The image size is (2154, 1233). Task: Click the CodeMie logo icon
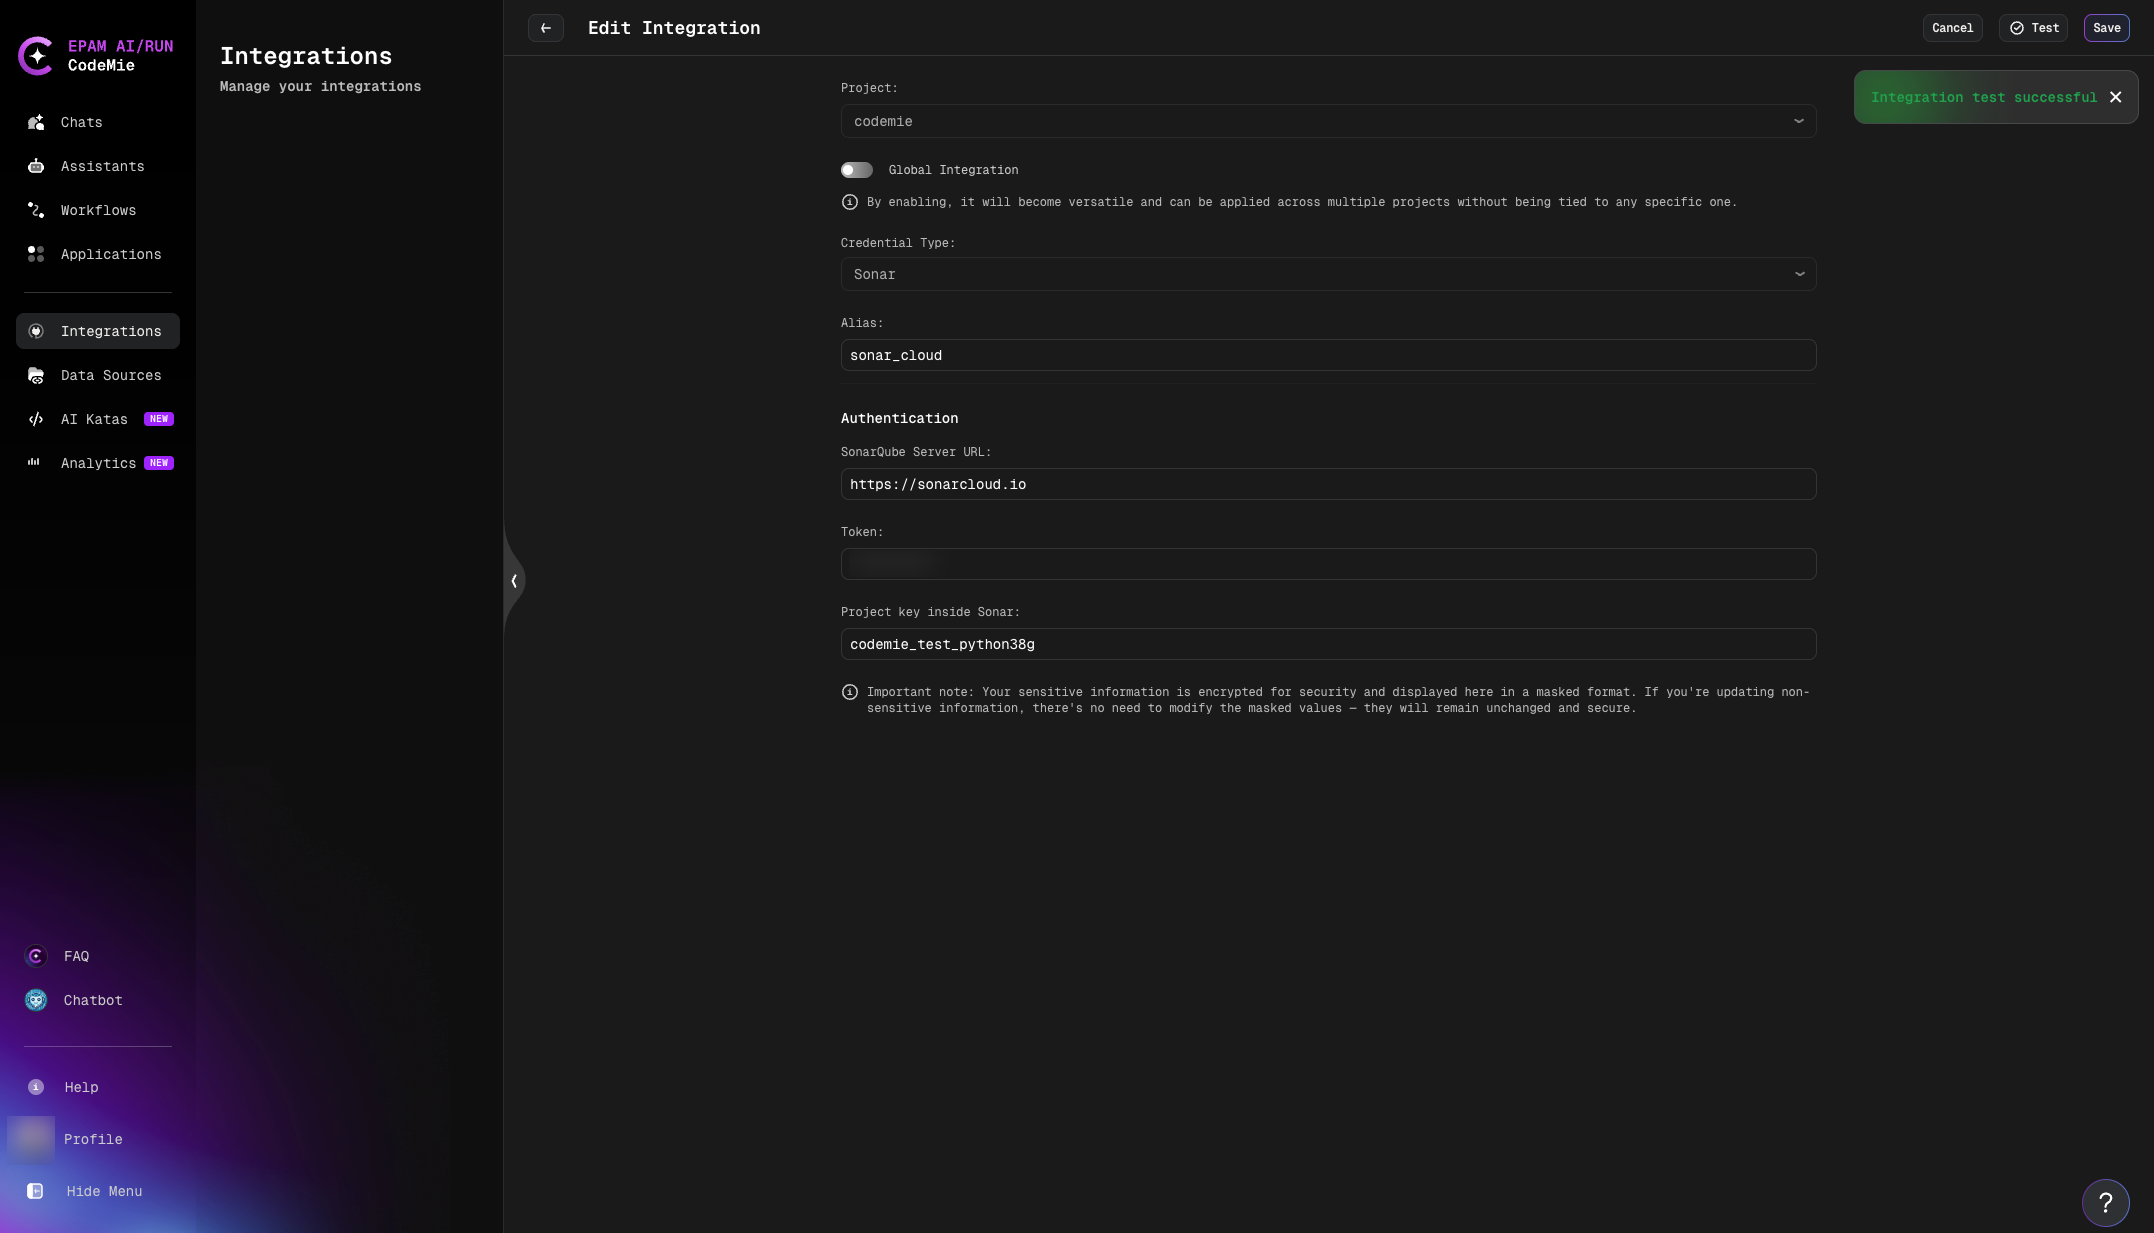37,56
